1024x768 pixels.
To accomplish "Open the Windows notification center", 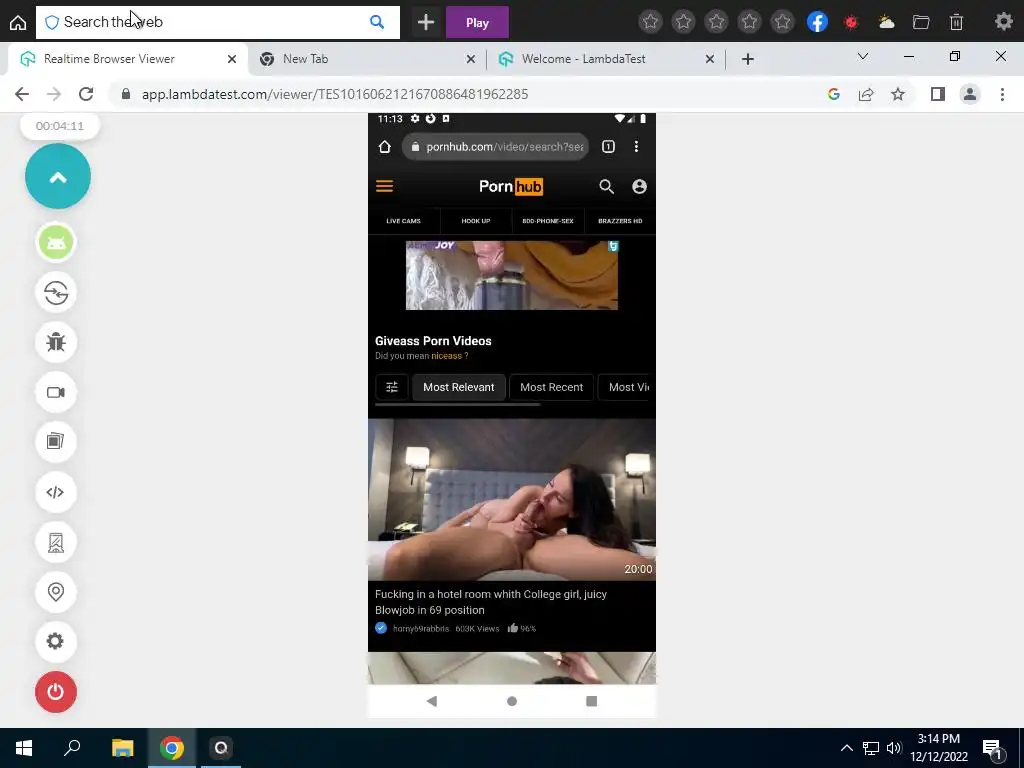I will coord(993,749).
